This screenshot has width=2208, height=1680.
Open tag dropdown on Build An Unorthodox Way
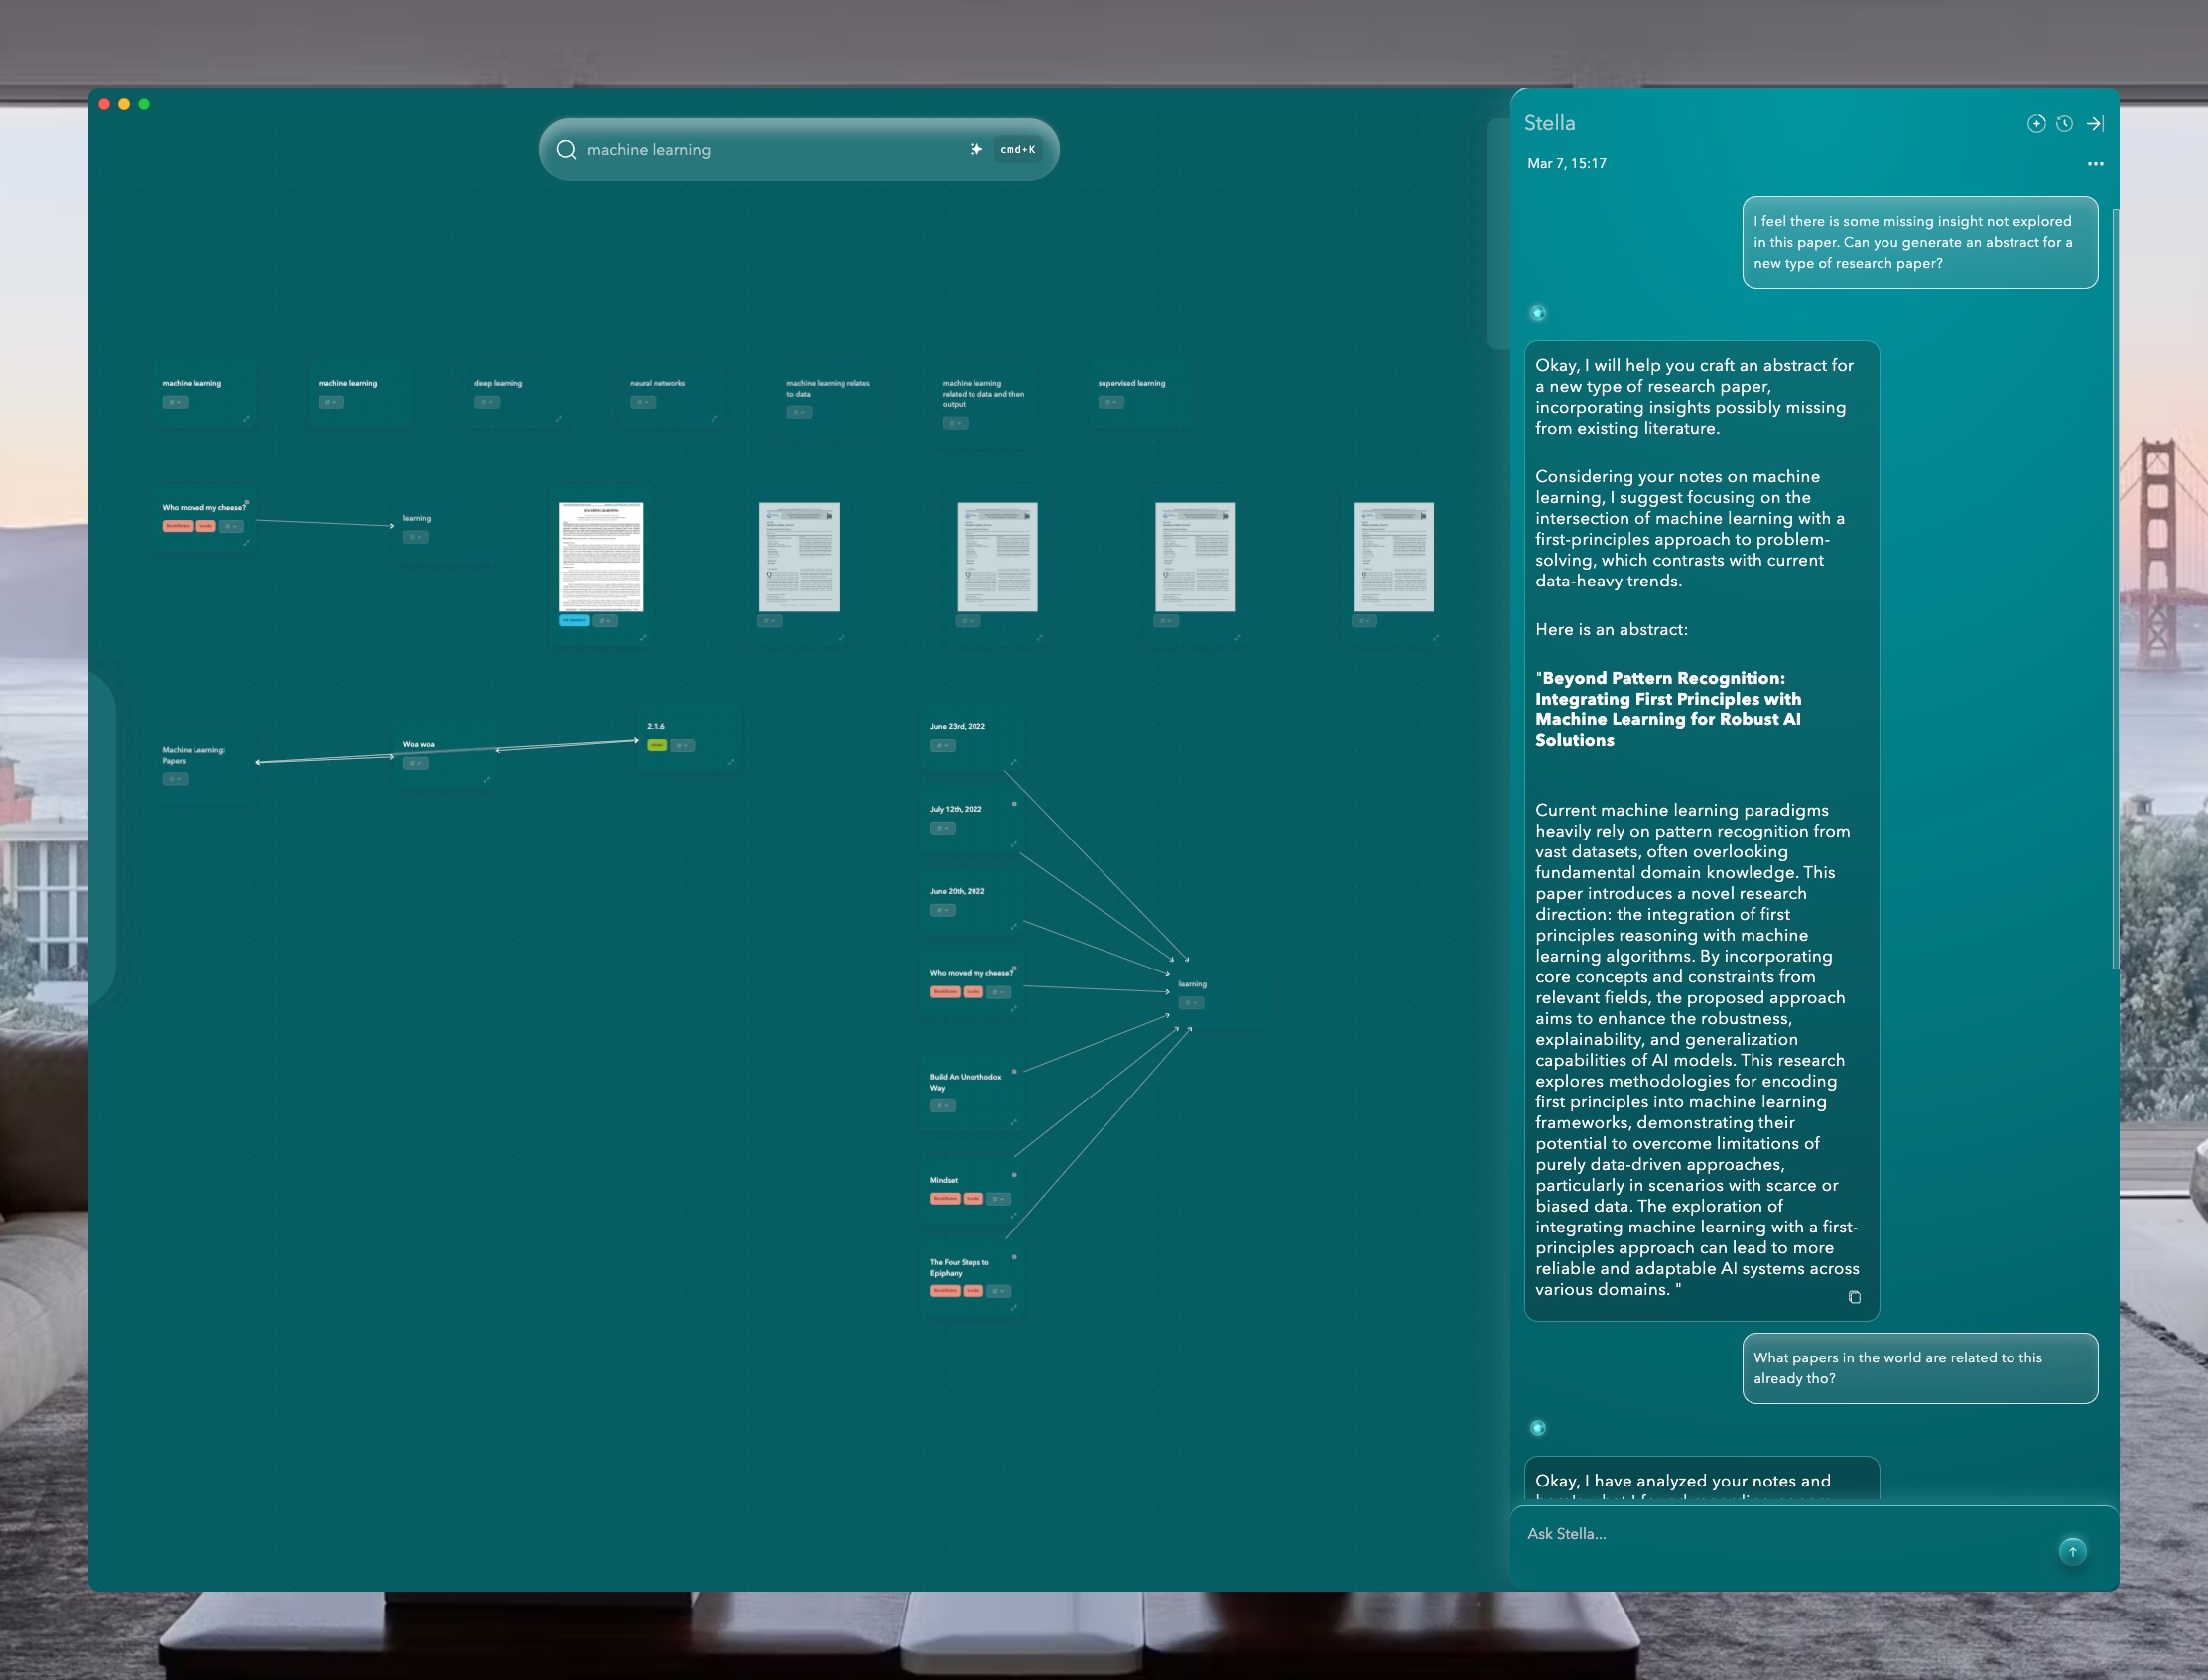pos(942,1106)
